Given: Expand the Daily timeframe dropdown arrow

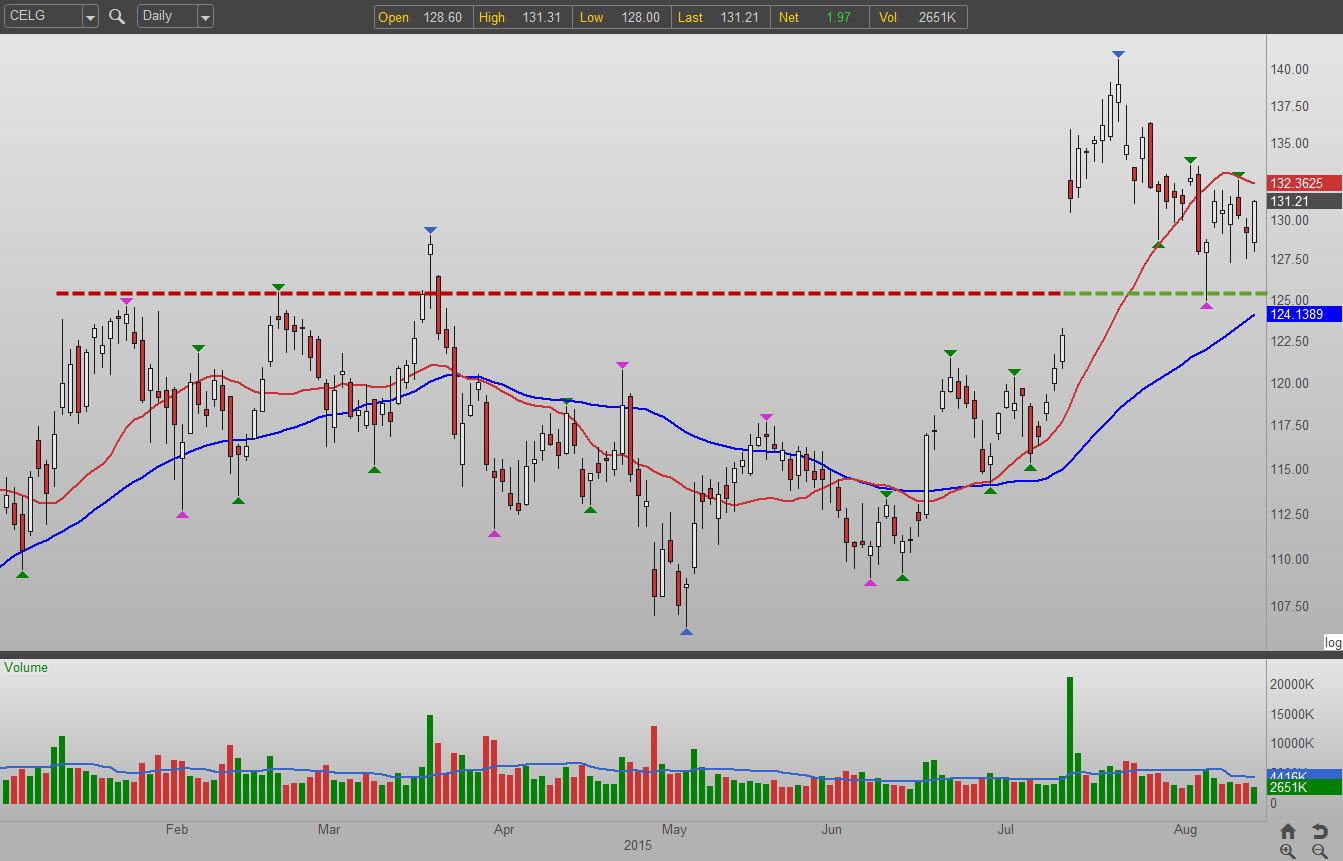Looking at the screenshot, I should click(205, 17).
